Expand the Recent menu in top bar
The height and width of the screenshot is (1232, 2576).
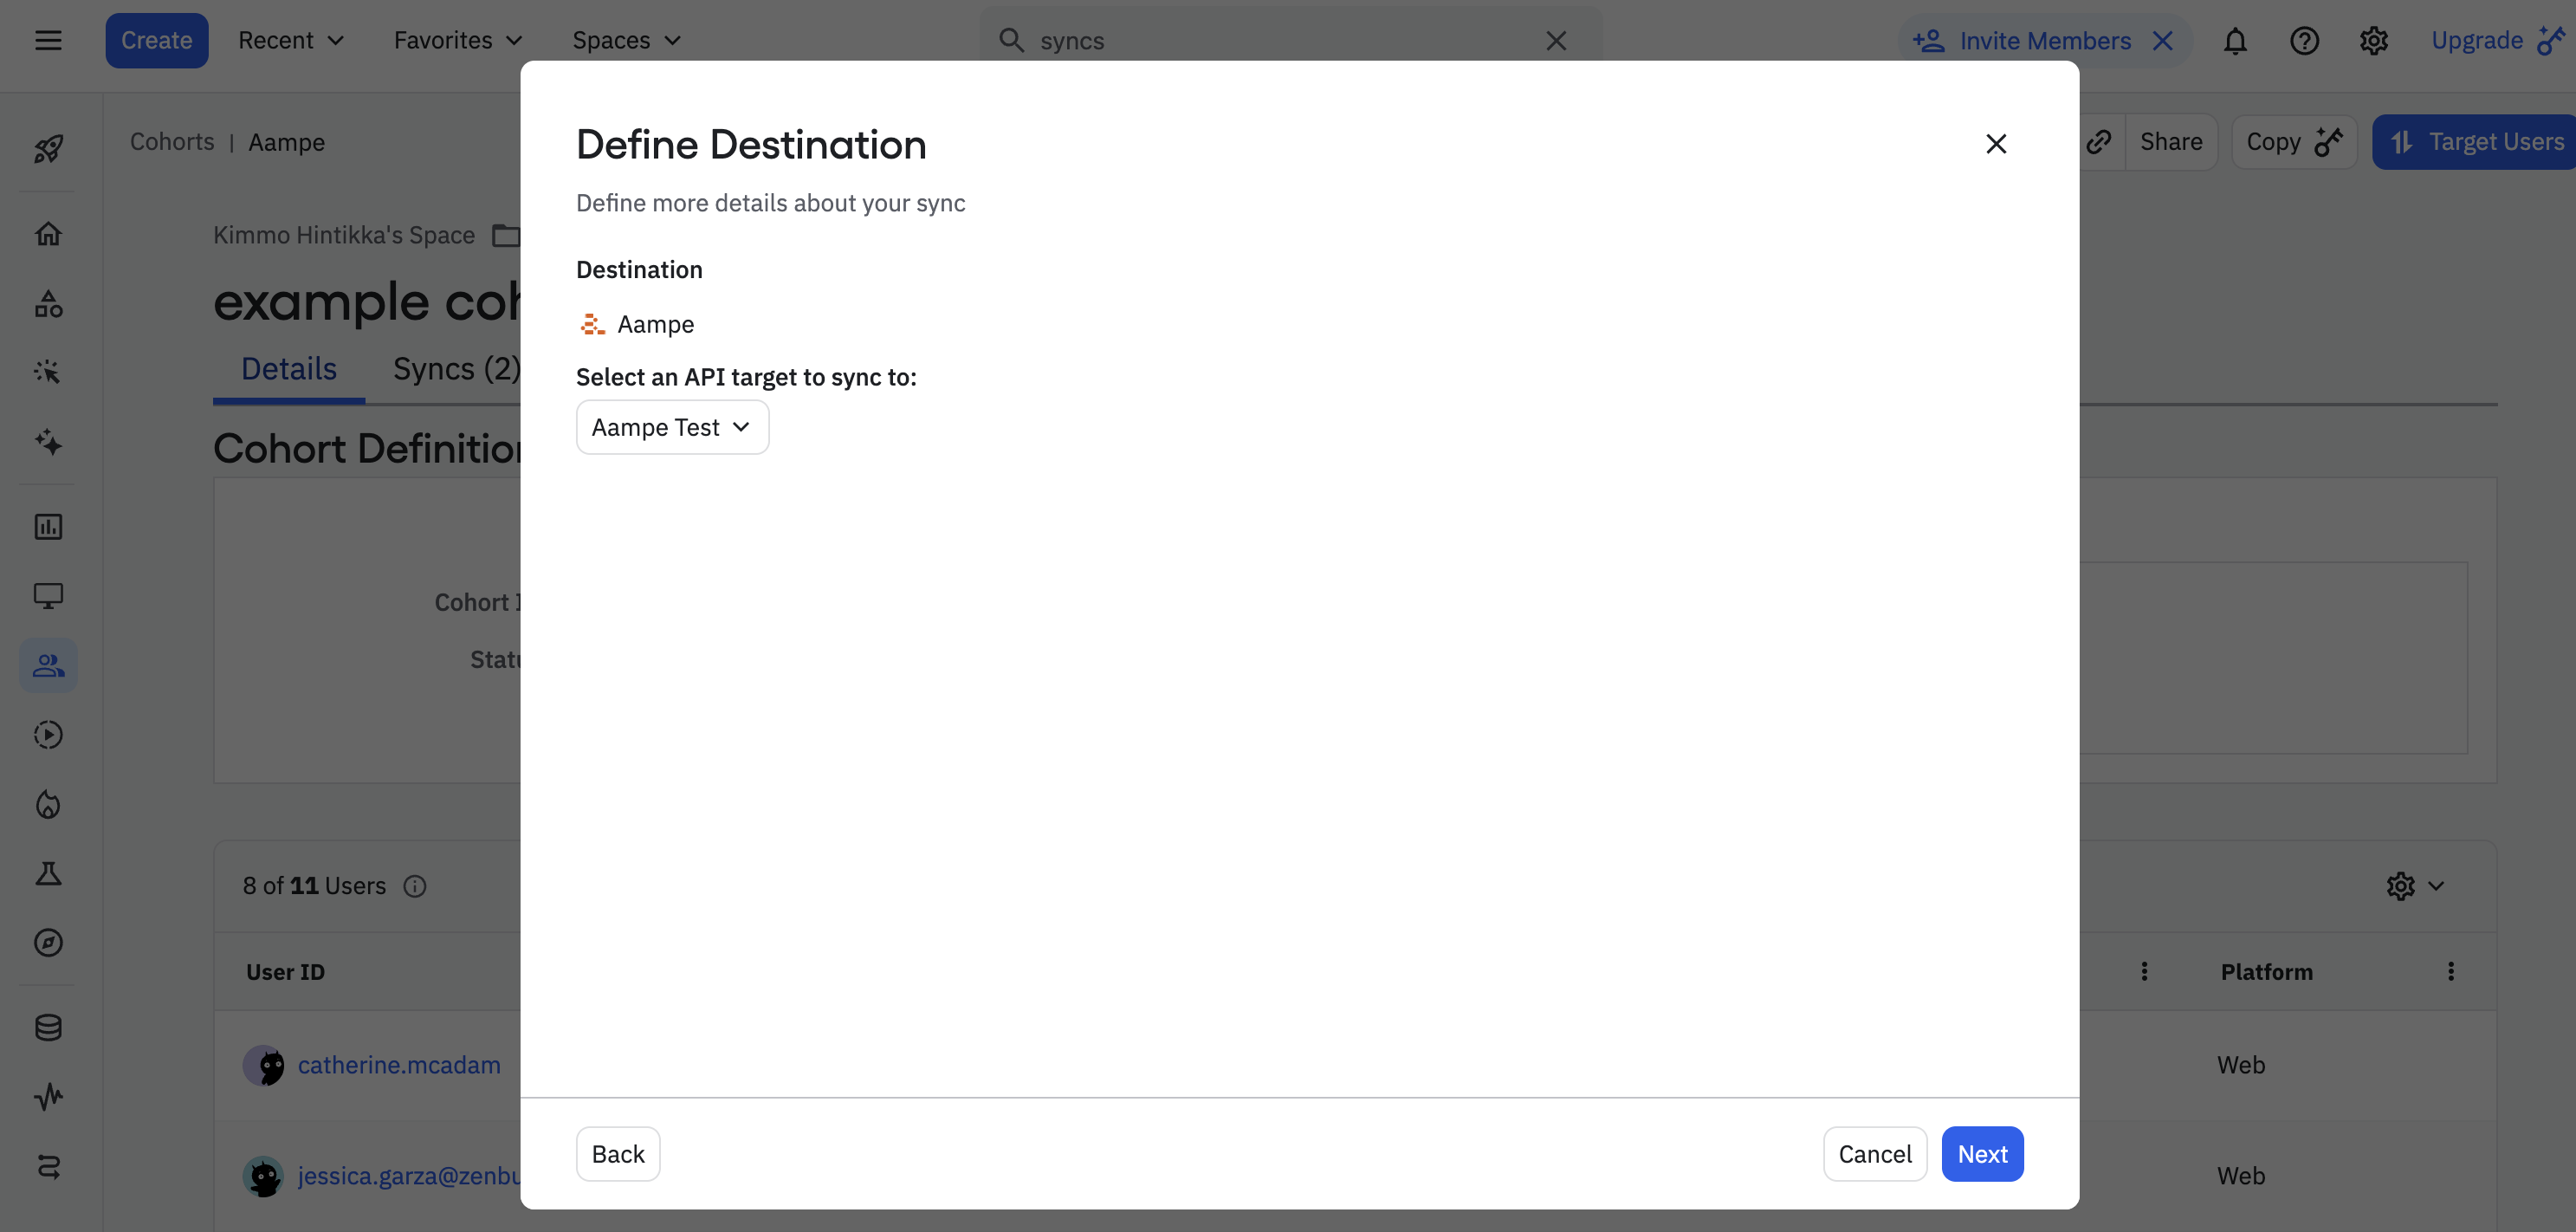tap(290, 40)
